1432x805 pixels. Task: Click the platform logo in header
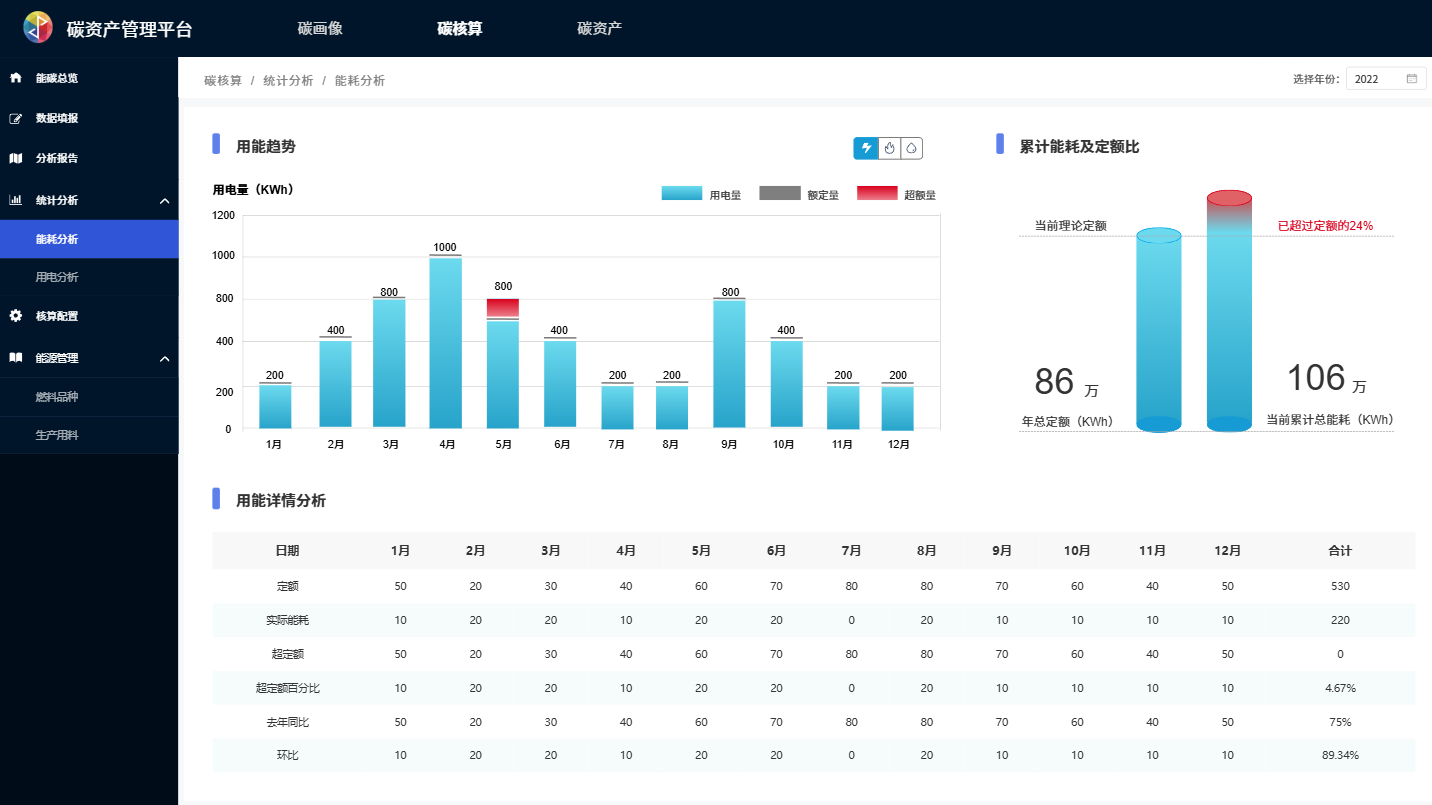38,28
